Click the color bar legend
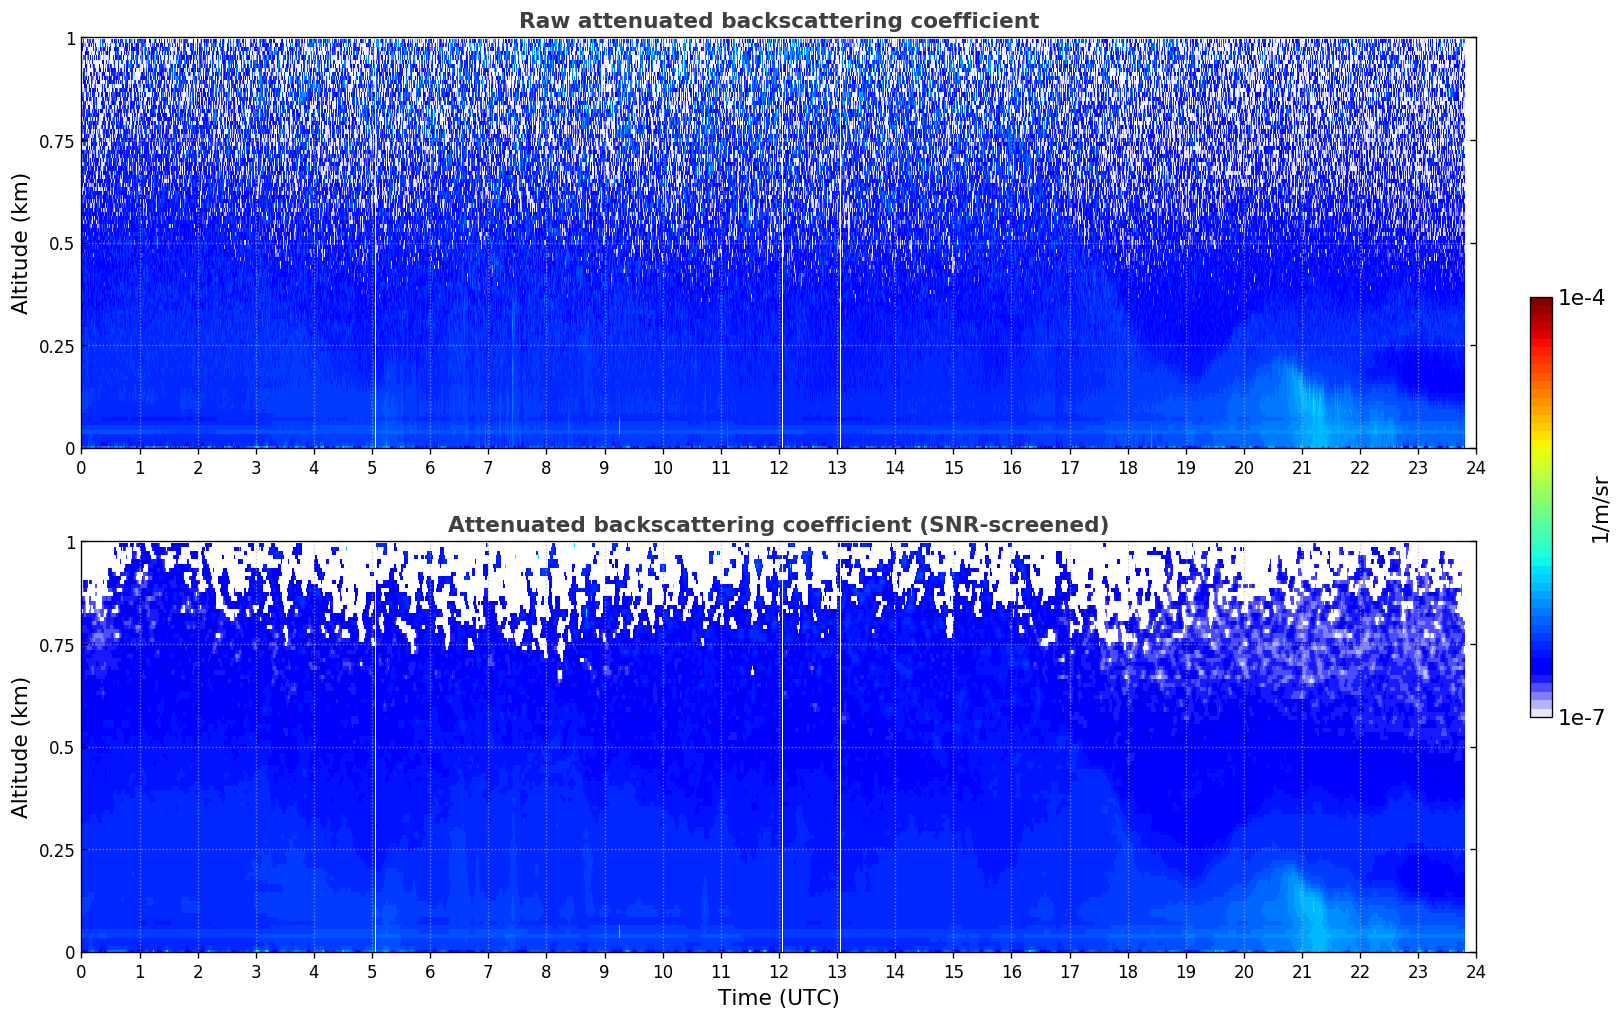Screen dimensions: 1621x1020 point(1541,507)
